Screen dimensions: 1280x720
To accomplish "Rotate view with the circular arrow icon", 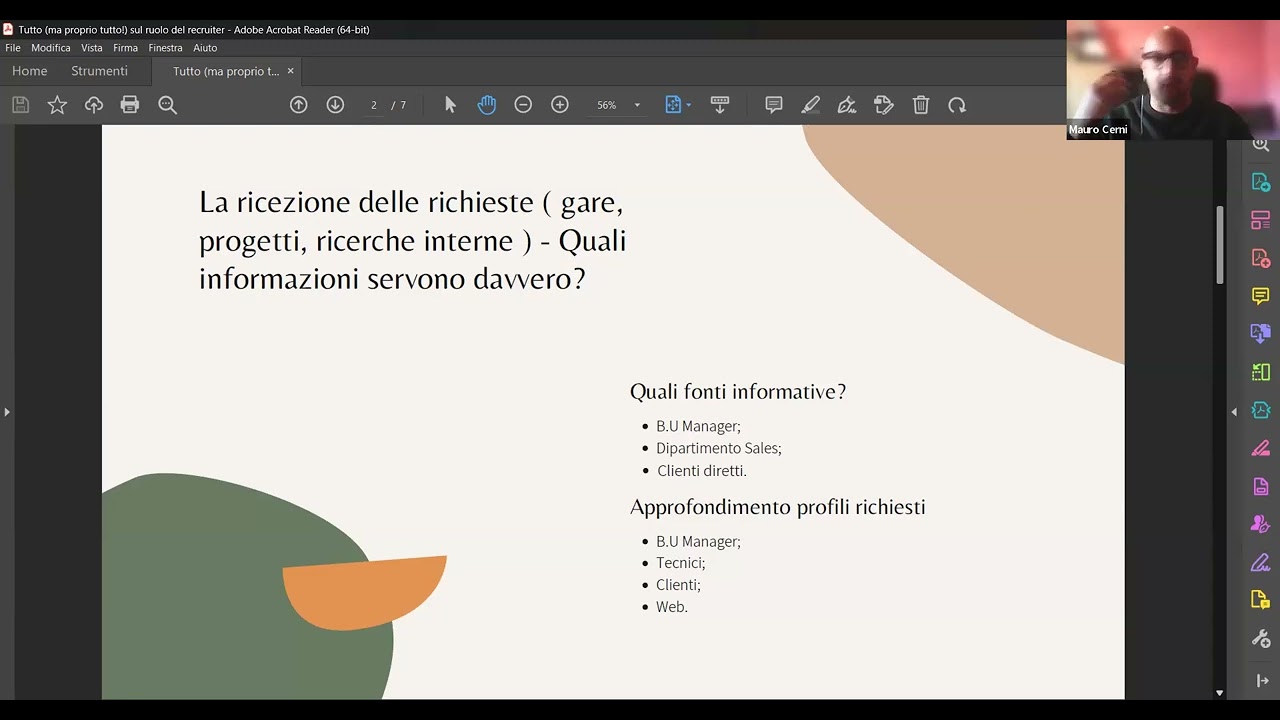I will [x=957, y=105].
